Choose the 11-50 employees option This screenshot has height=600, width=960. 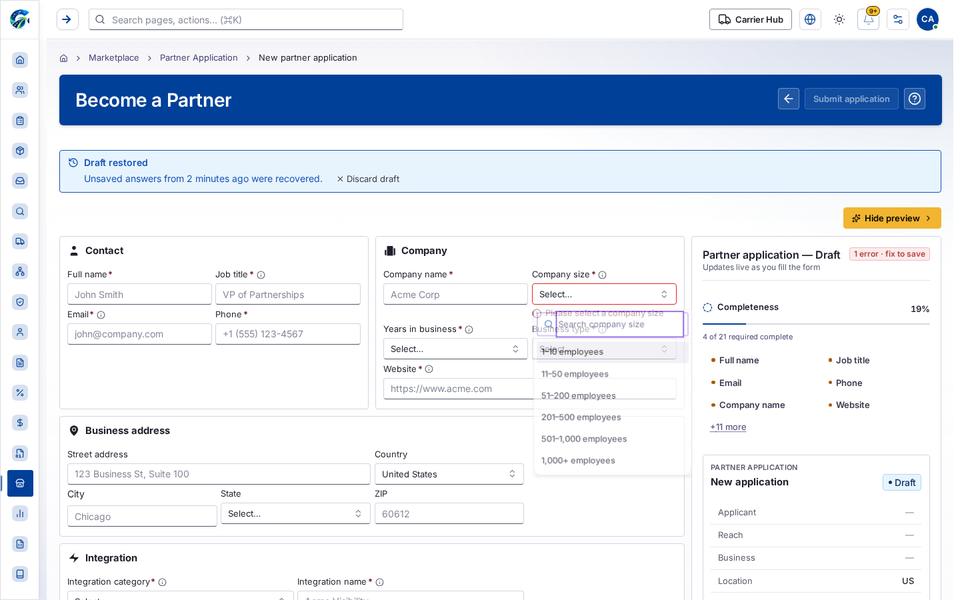click(x=610, y=373)
